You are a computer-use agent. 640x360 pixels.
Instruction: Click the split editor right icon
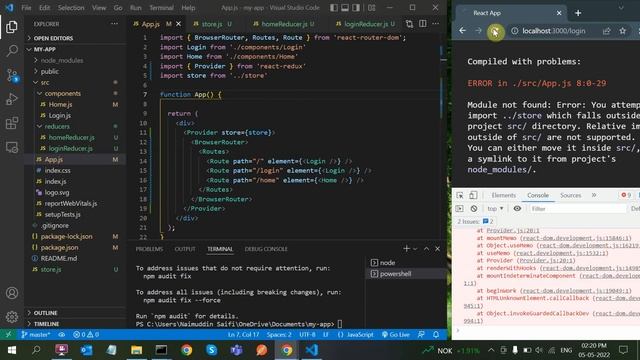[423, 24]
